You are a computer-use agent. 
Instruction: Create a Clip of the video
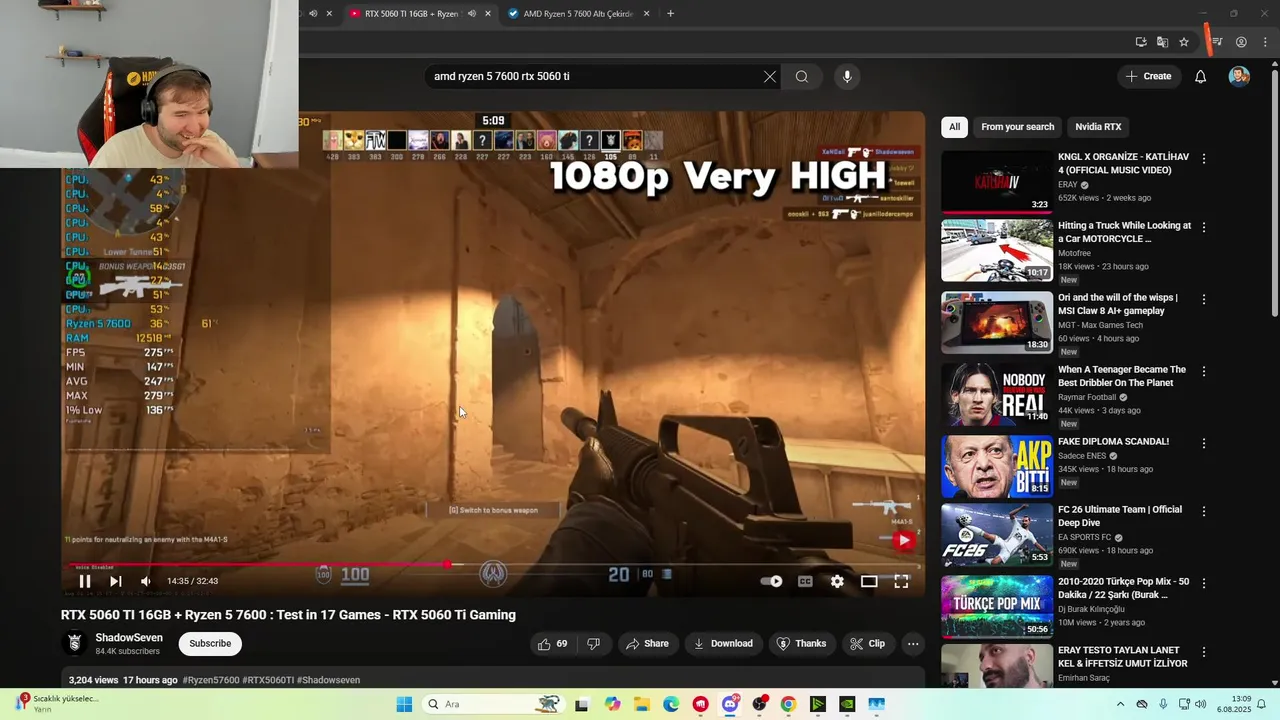[x=867, y=644]
